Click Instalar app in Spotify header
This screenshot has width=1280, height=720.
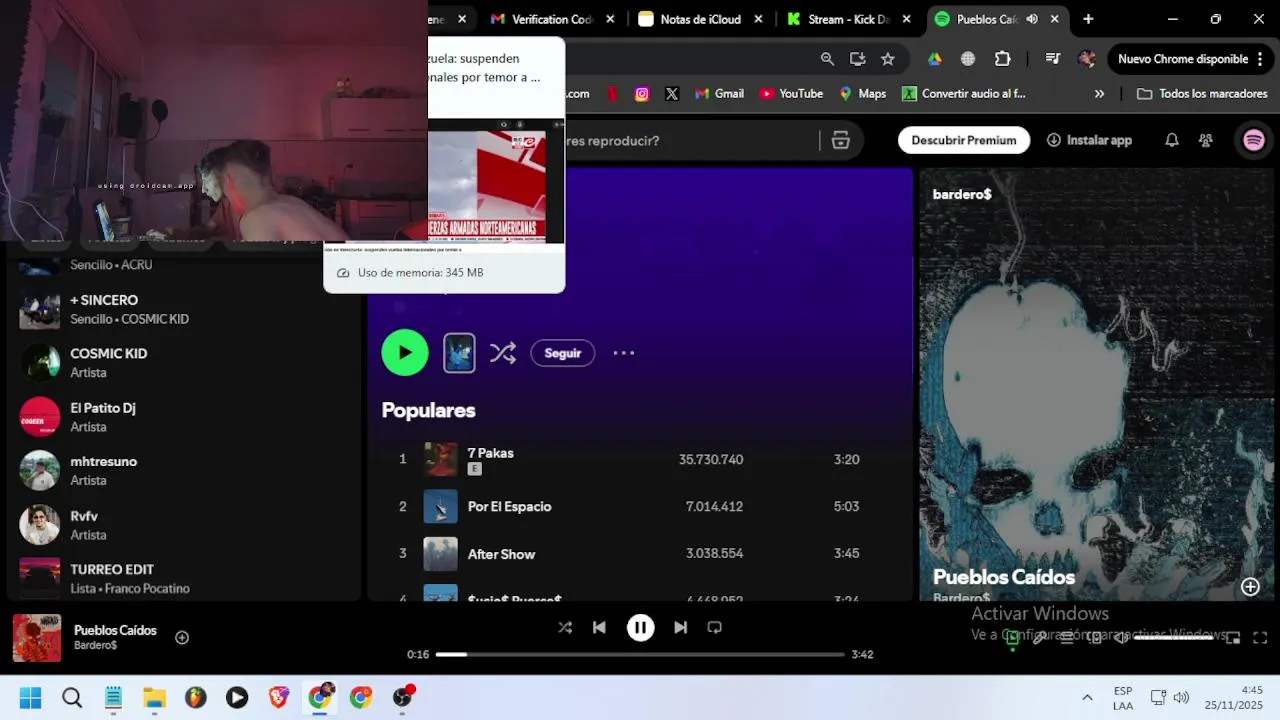(x=1089, y=140)
